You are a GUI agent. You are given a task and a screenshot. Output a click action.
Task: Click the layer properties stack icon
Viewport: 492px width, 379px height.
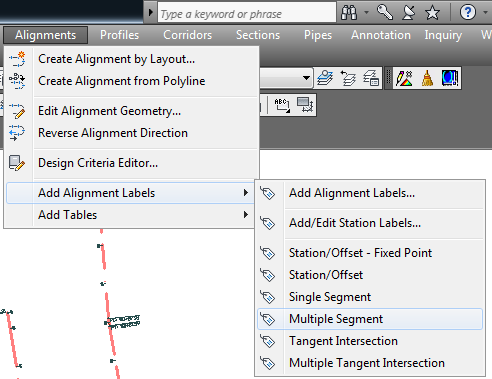click(x=325, y=78)
